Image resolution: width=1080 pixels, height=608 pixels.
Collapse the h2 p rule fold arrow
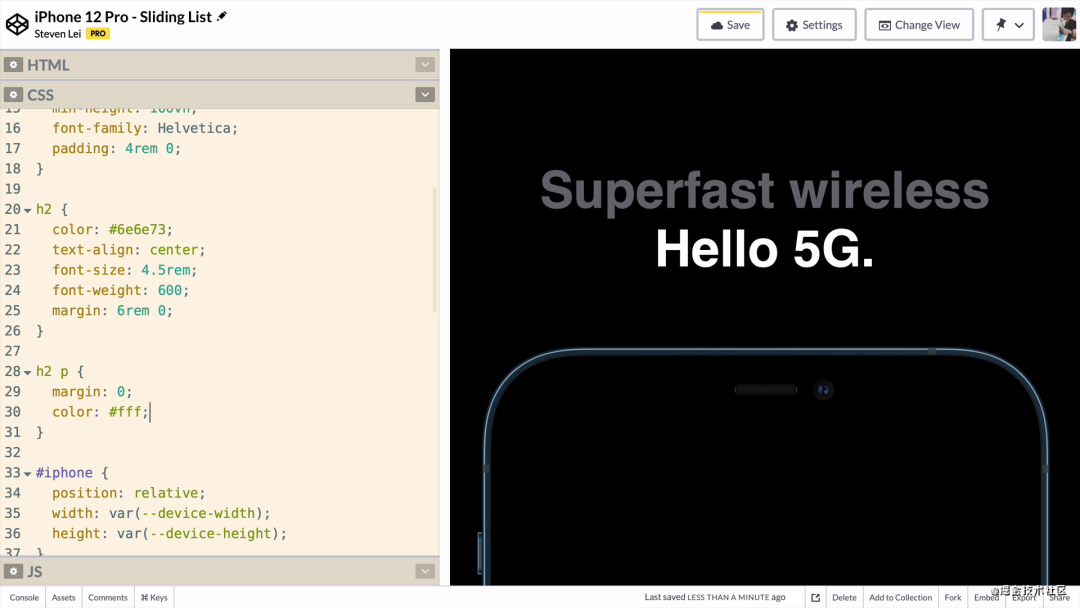(28, 373)
